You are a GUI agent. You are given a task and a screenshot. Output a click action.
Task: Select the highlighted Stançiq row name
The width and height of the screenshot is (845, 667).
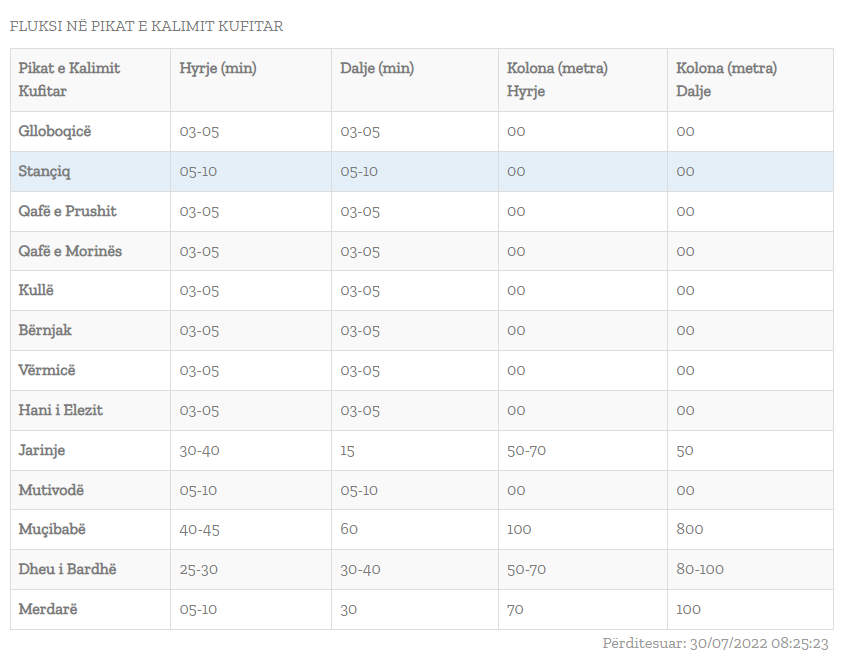coord(45,171)
